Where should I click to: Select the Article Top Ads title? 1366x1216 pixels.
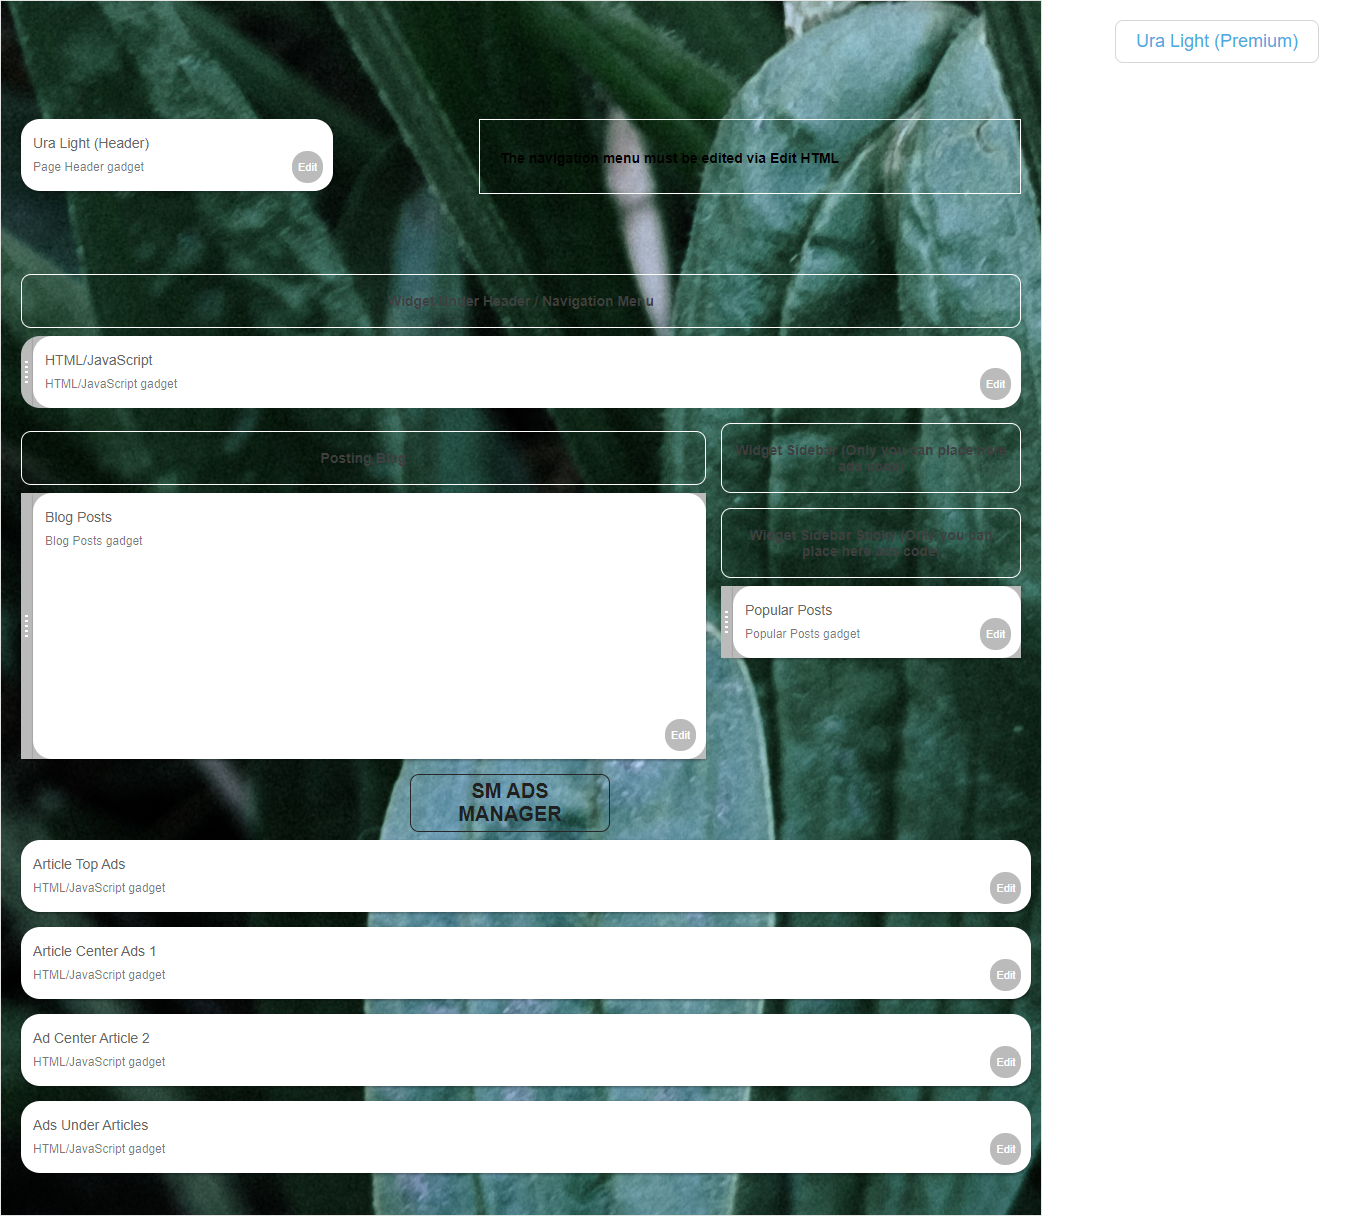79,864
